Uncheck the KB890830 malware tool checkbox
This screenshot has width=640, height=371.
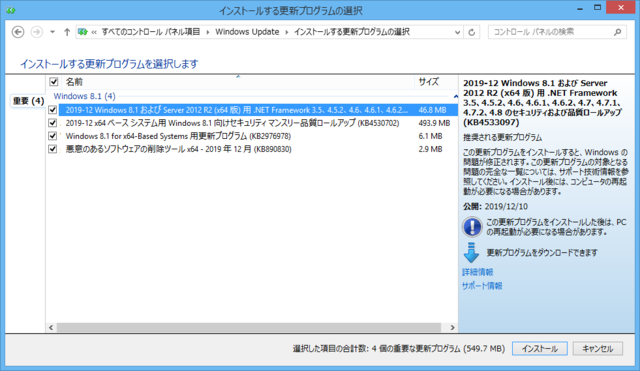coord(52,149)
